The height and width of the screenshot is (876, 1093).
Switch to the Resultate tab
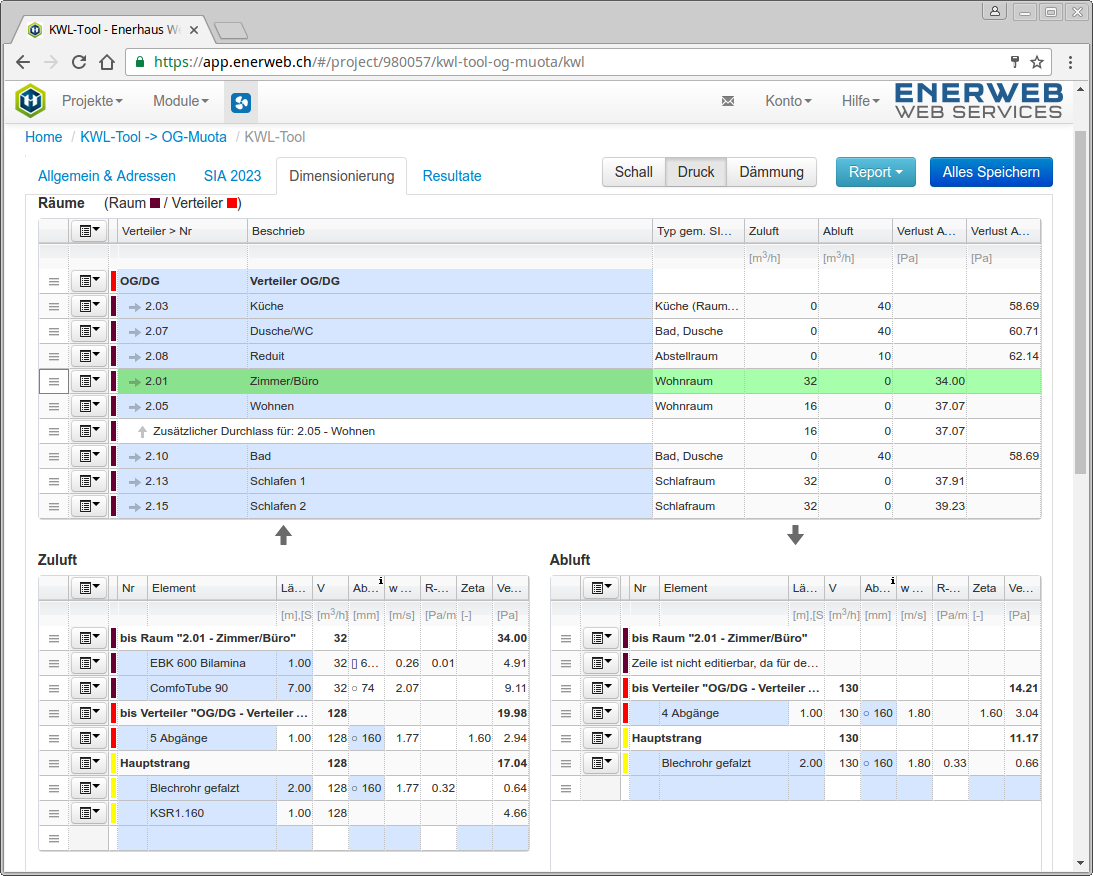point(452,176)
